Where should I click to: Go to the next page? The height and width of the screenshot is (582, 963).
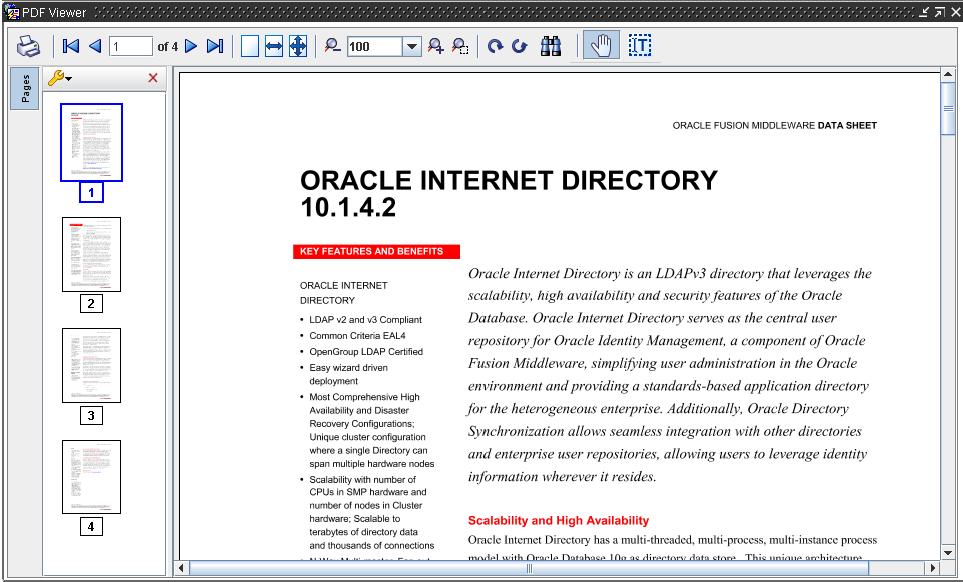point(191,46)
